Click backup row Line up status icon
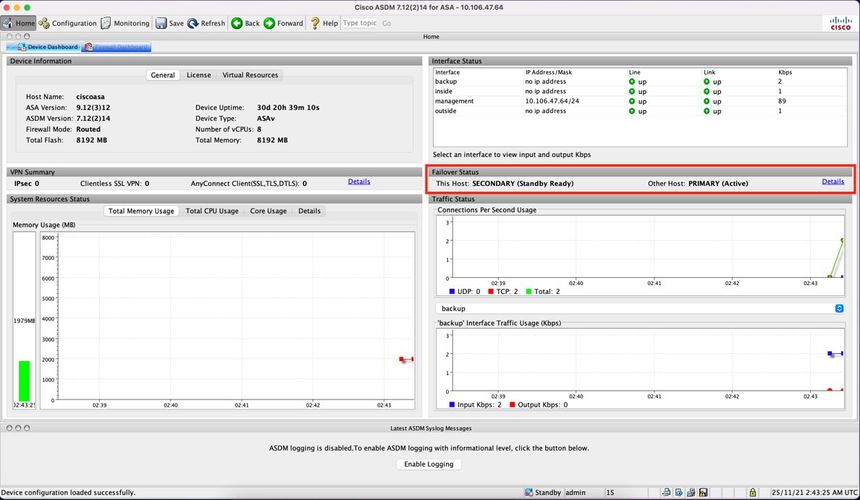 point(632,82)
